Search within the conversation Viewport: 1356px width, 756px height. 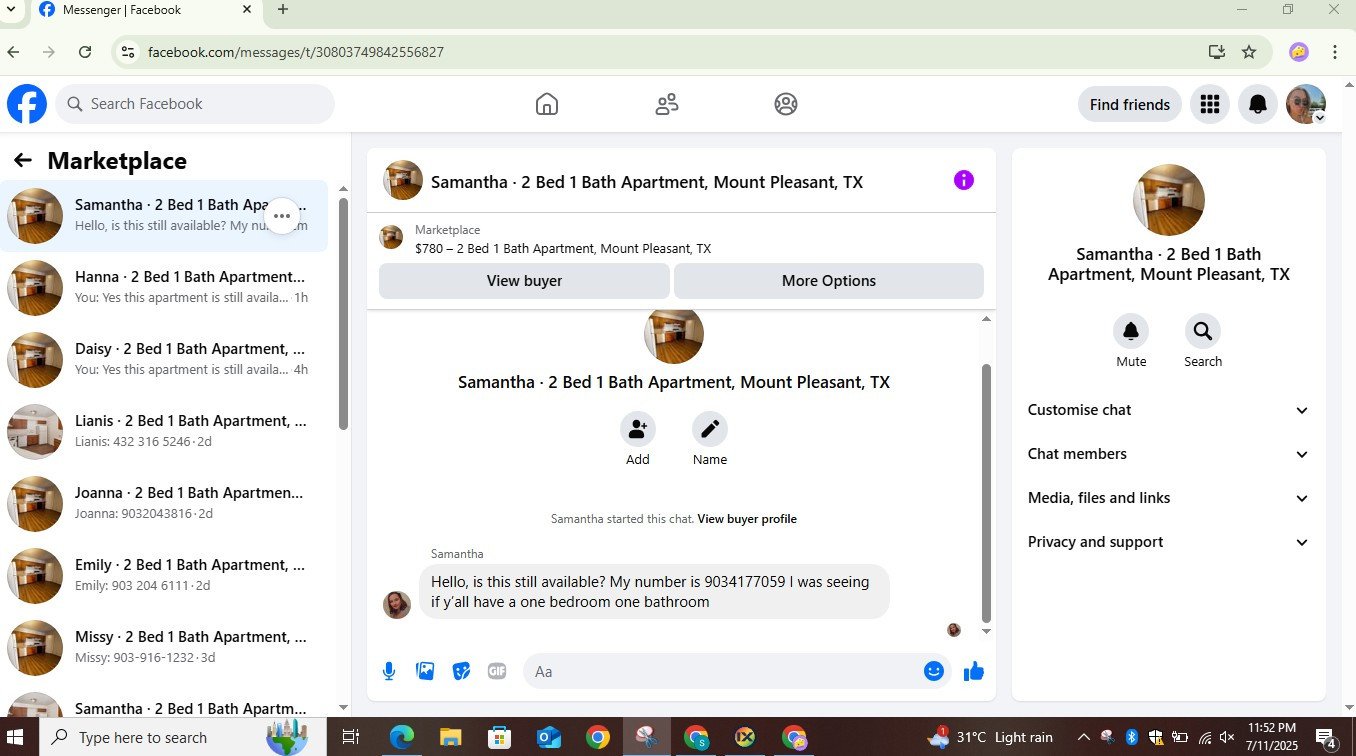pyautogui.click(x=1203, y=331)
